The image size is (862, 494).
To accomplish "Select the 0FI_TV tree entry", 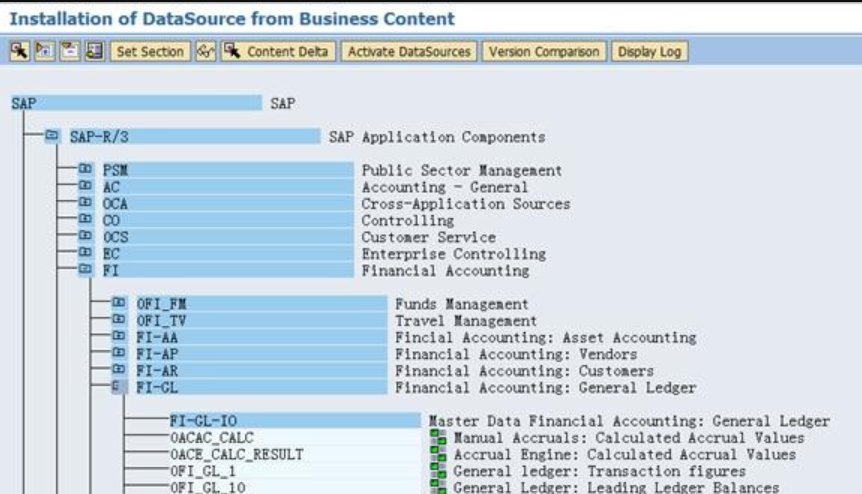I will (262, 320).
